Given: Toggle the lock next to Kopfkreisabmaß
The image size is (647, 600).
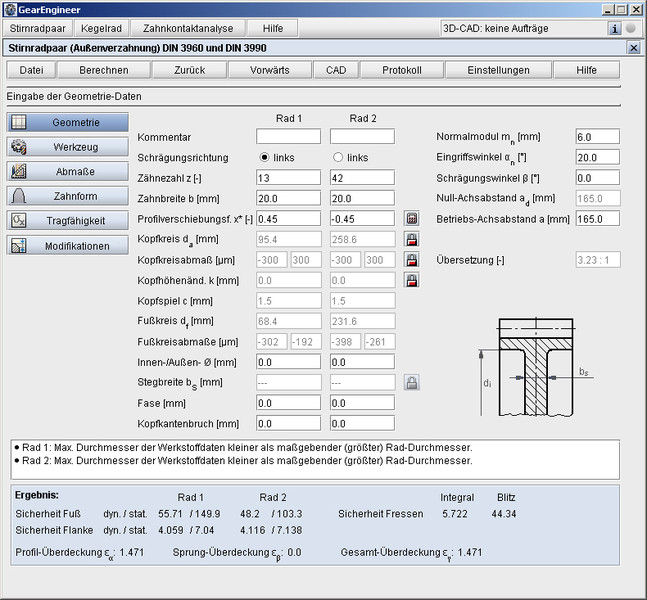Looking at the screenshot, I should pos(411,260).
